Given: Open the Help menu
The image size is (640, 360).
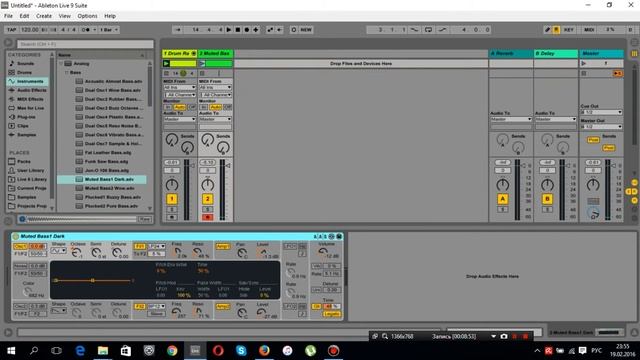Looking at the screenshot, I should [110, 16].
